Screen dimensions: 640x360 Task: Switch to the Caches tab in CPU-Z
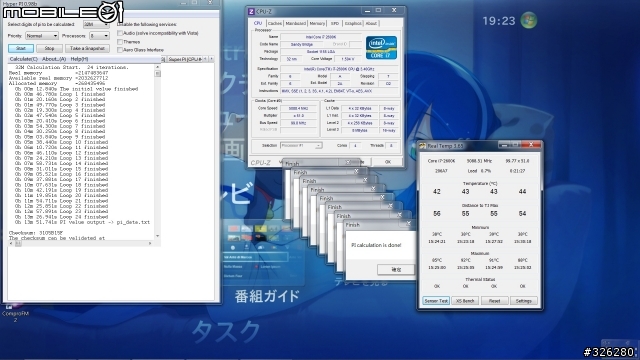(275, 24)
